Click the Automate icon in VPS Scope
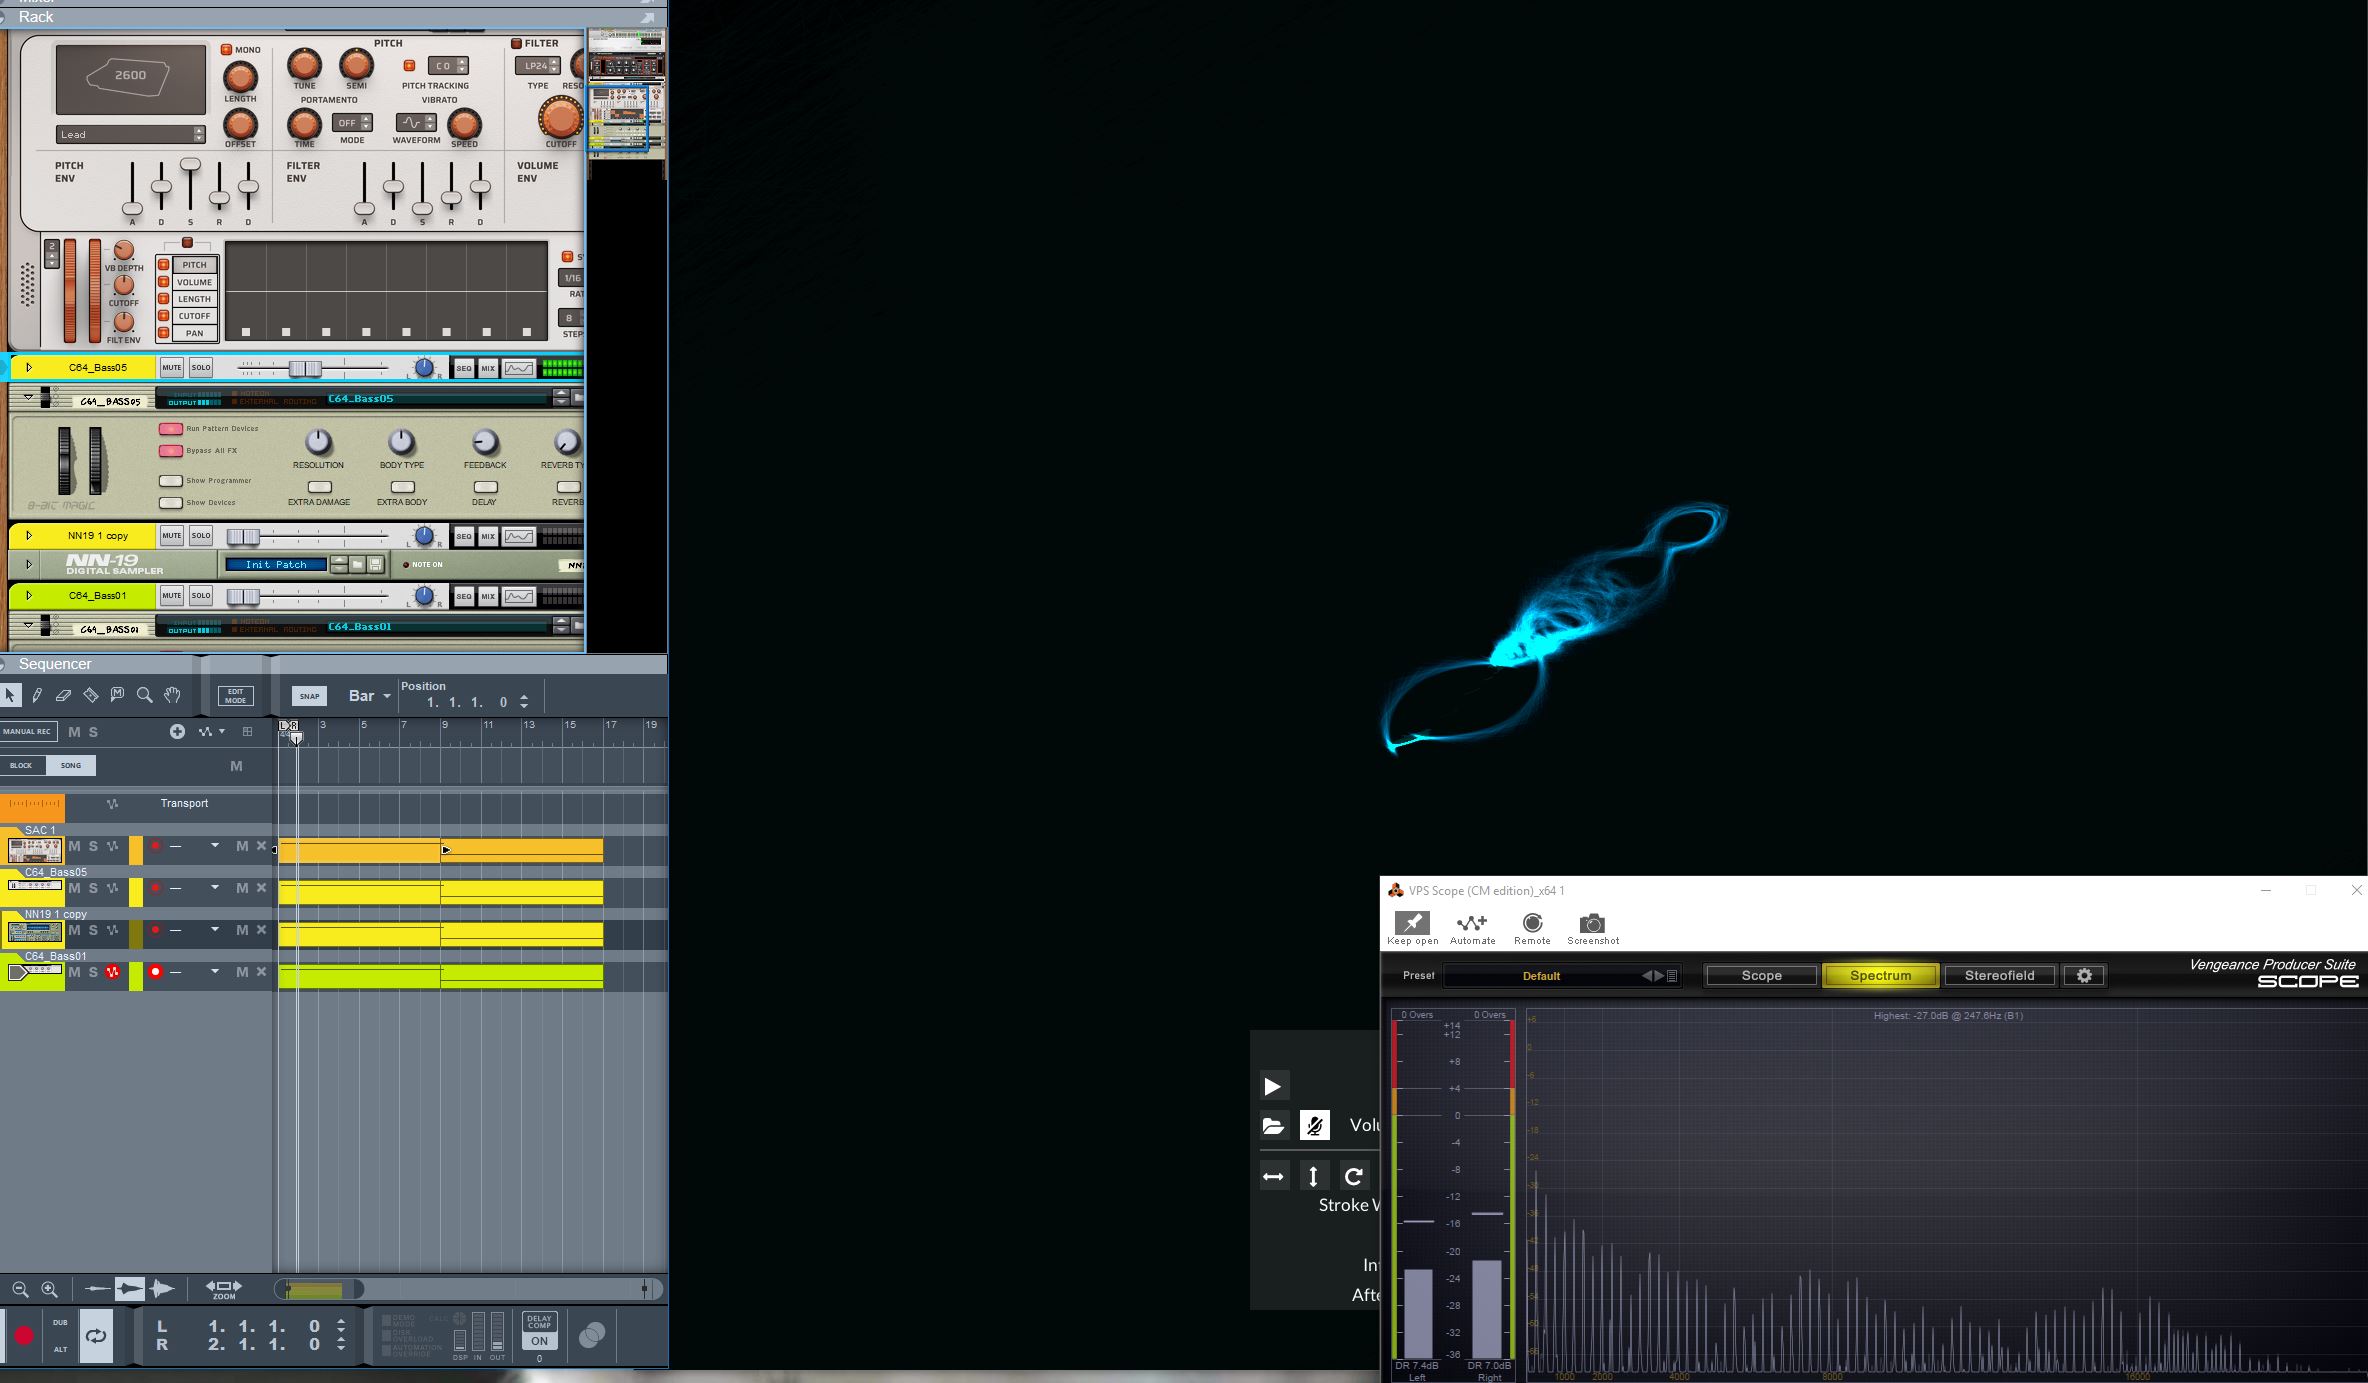 pyautogui.click(x=1472, y=928)
